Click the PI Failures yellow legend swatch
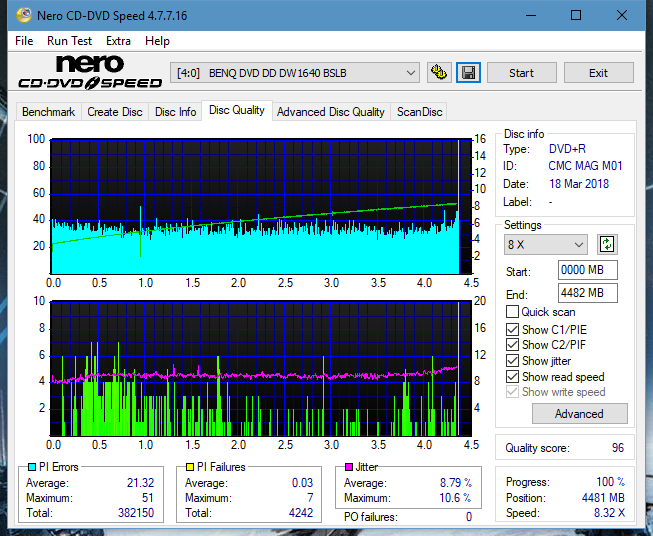 [190, 467]
